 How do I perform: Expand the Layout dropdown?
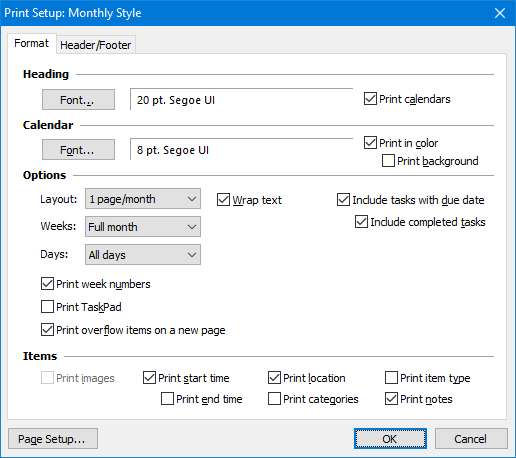pyautogui.click(x=143, y=199)
